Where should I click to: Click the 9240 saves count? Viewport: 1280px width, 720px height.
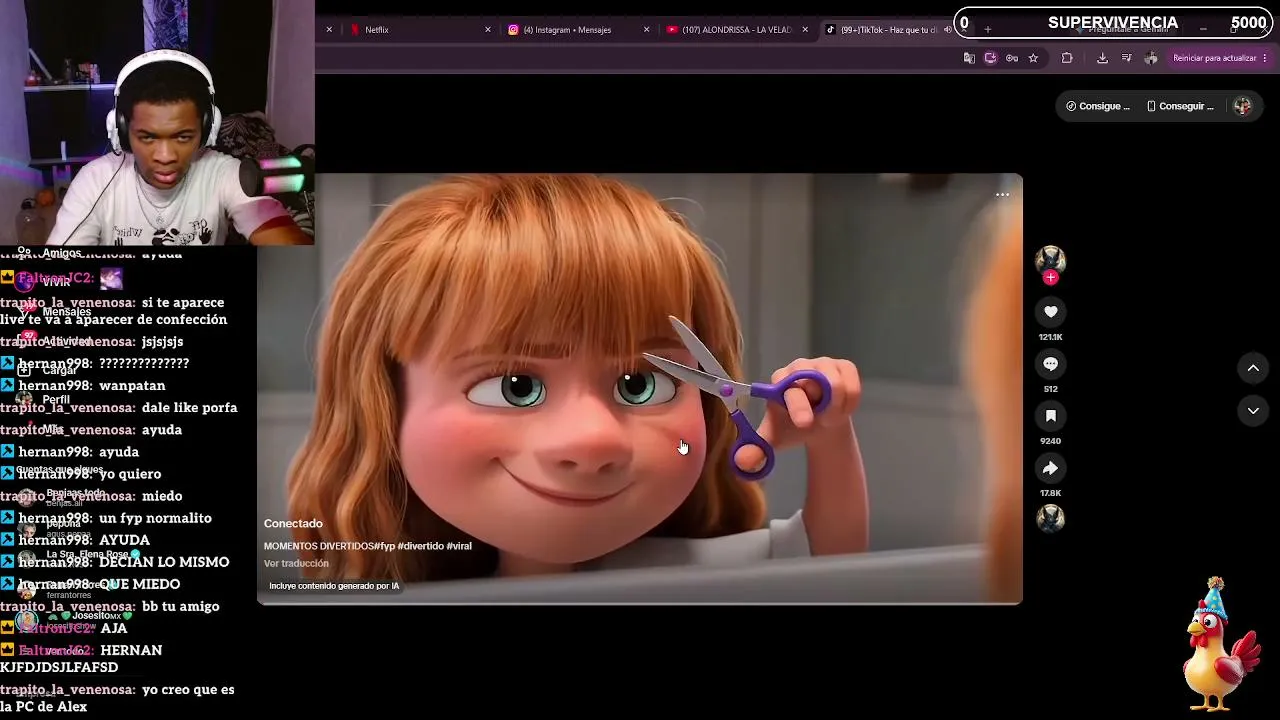coord(1050,441)
